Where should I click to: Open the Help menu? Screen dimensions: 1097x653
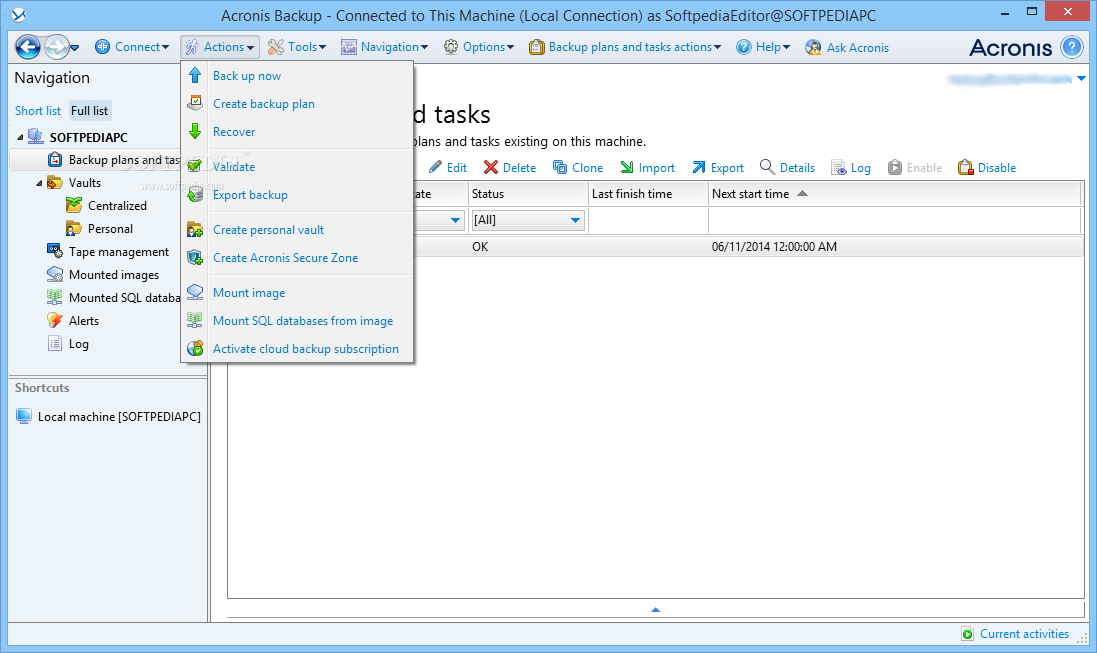[x=763, y=47]
